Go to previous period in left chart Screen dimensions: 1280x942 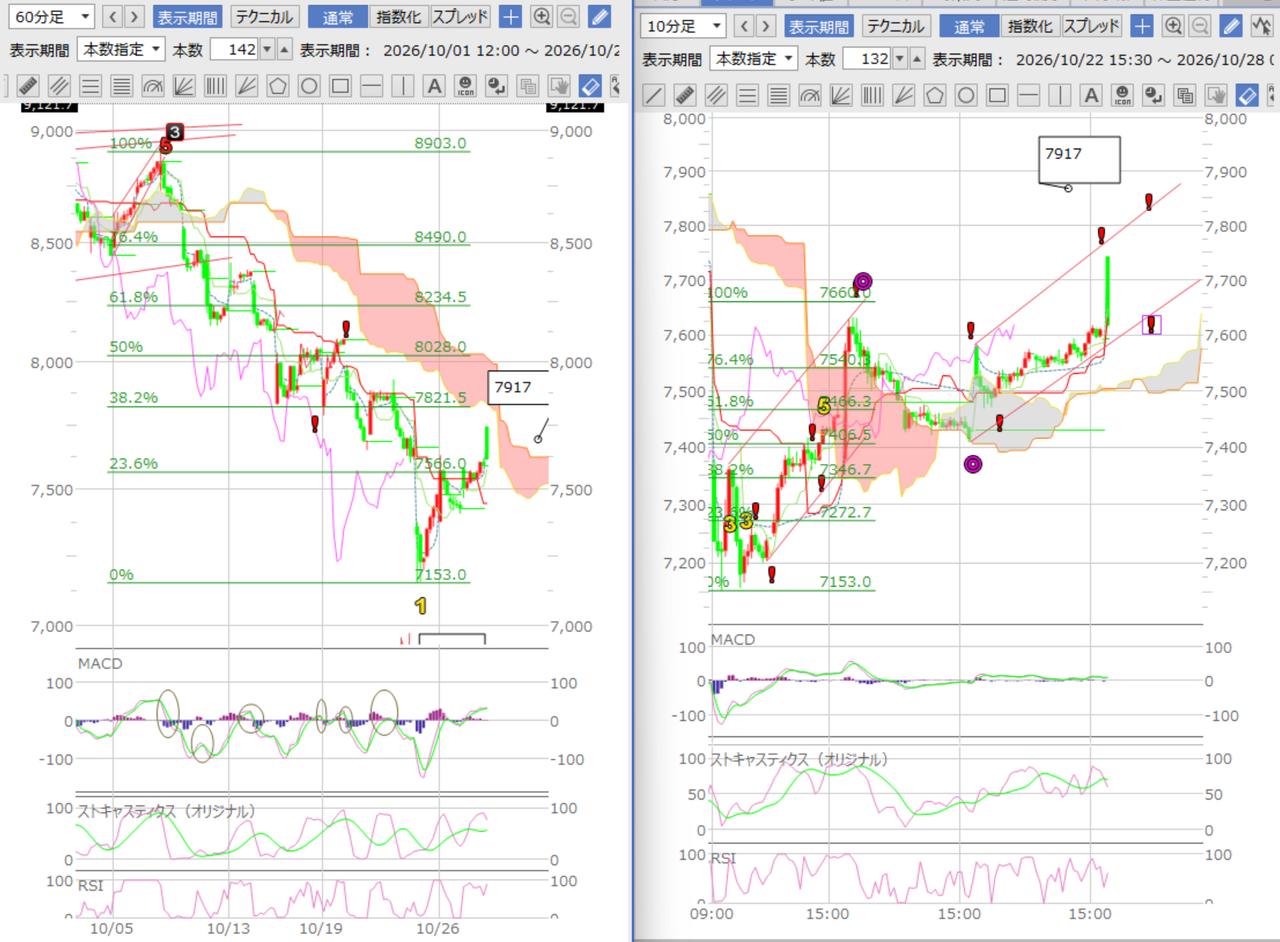[x=113, y=16]
